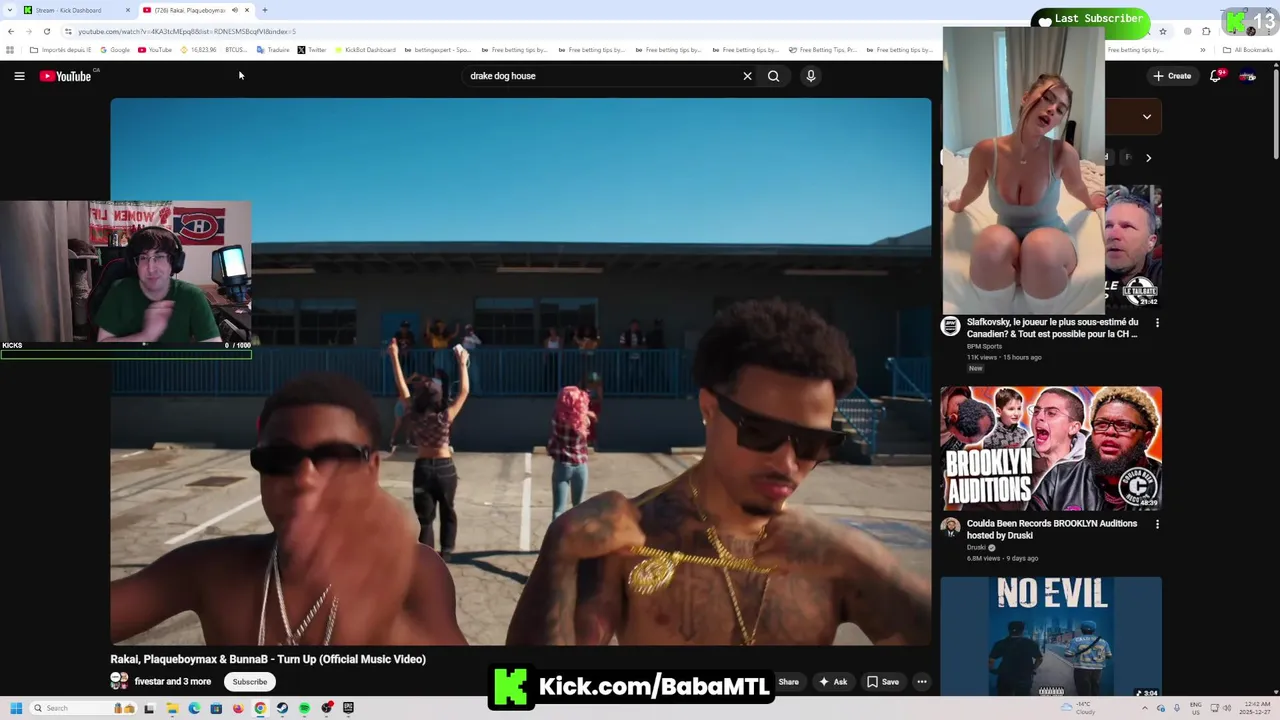Viewport: 1280px width, 720px height.
Task: Clear the search text with the X
Action: coord(747,76)
